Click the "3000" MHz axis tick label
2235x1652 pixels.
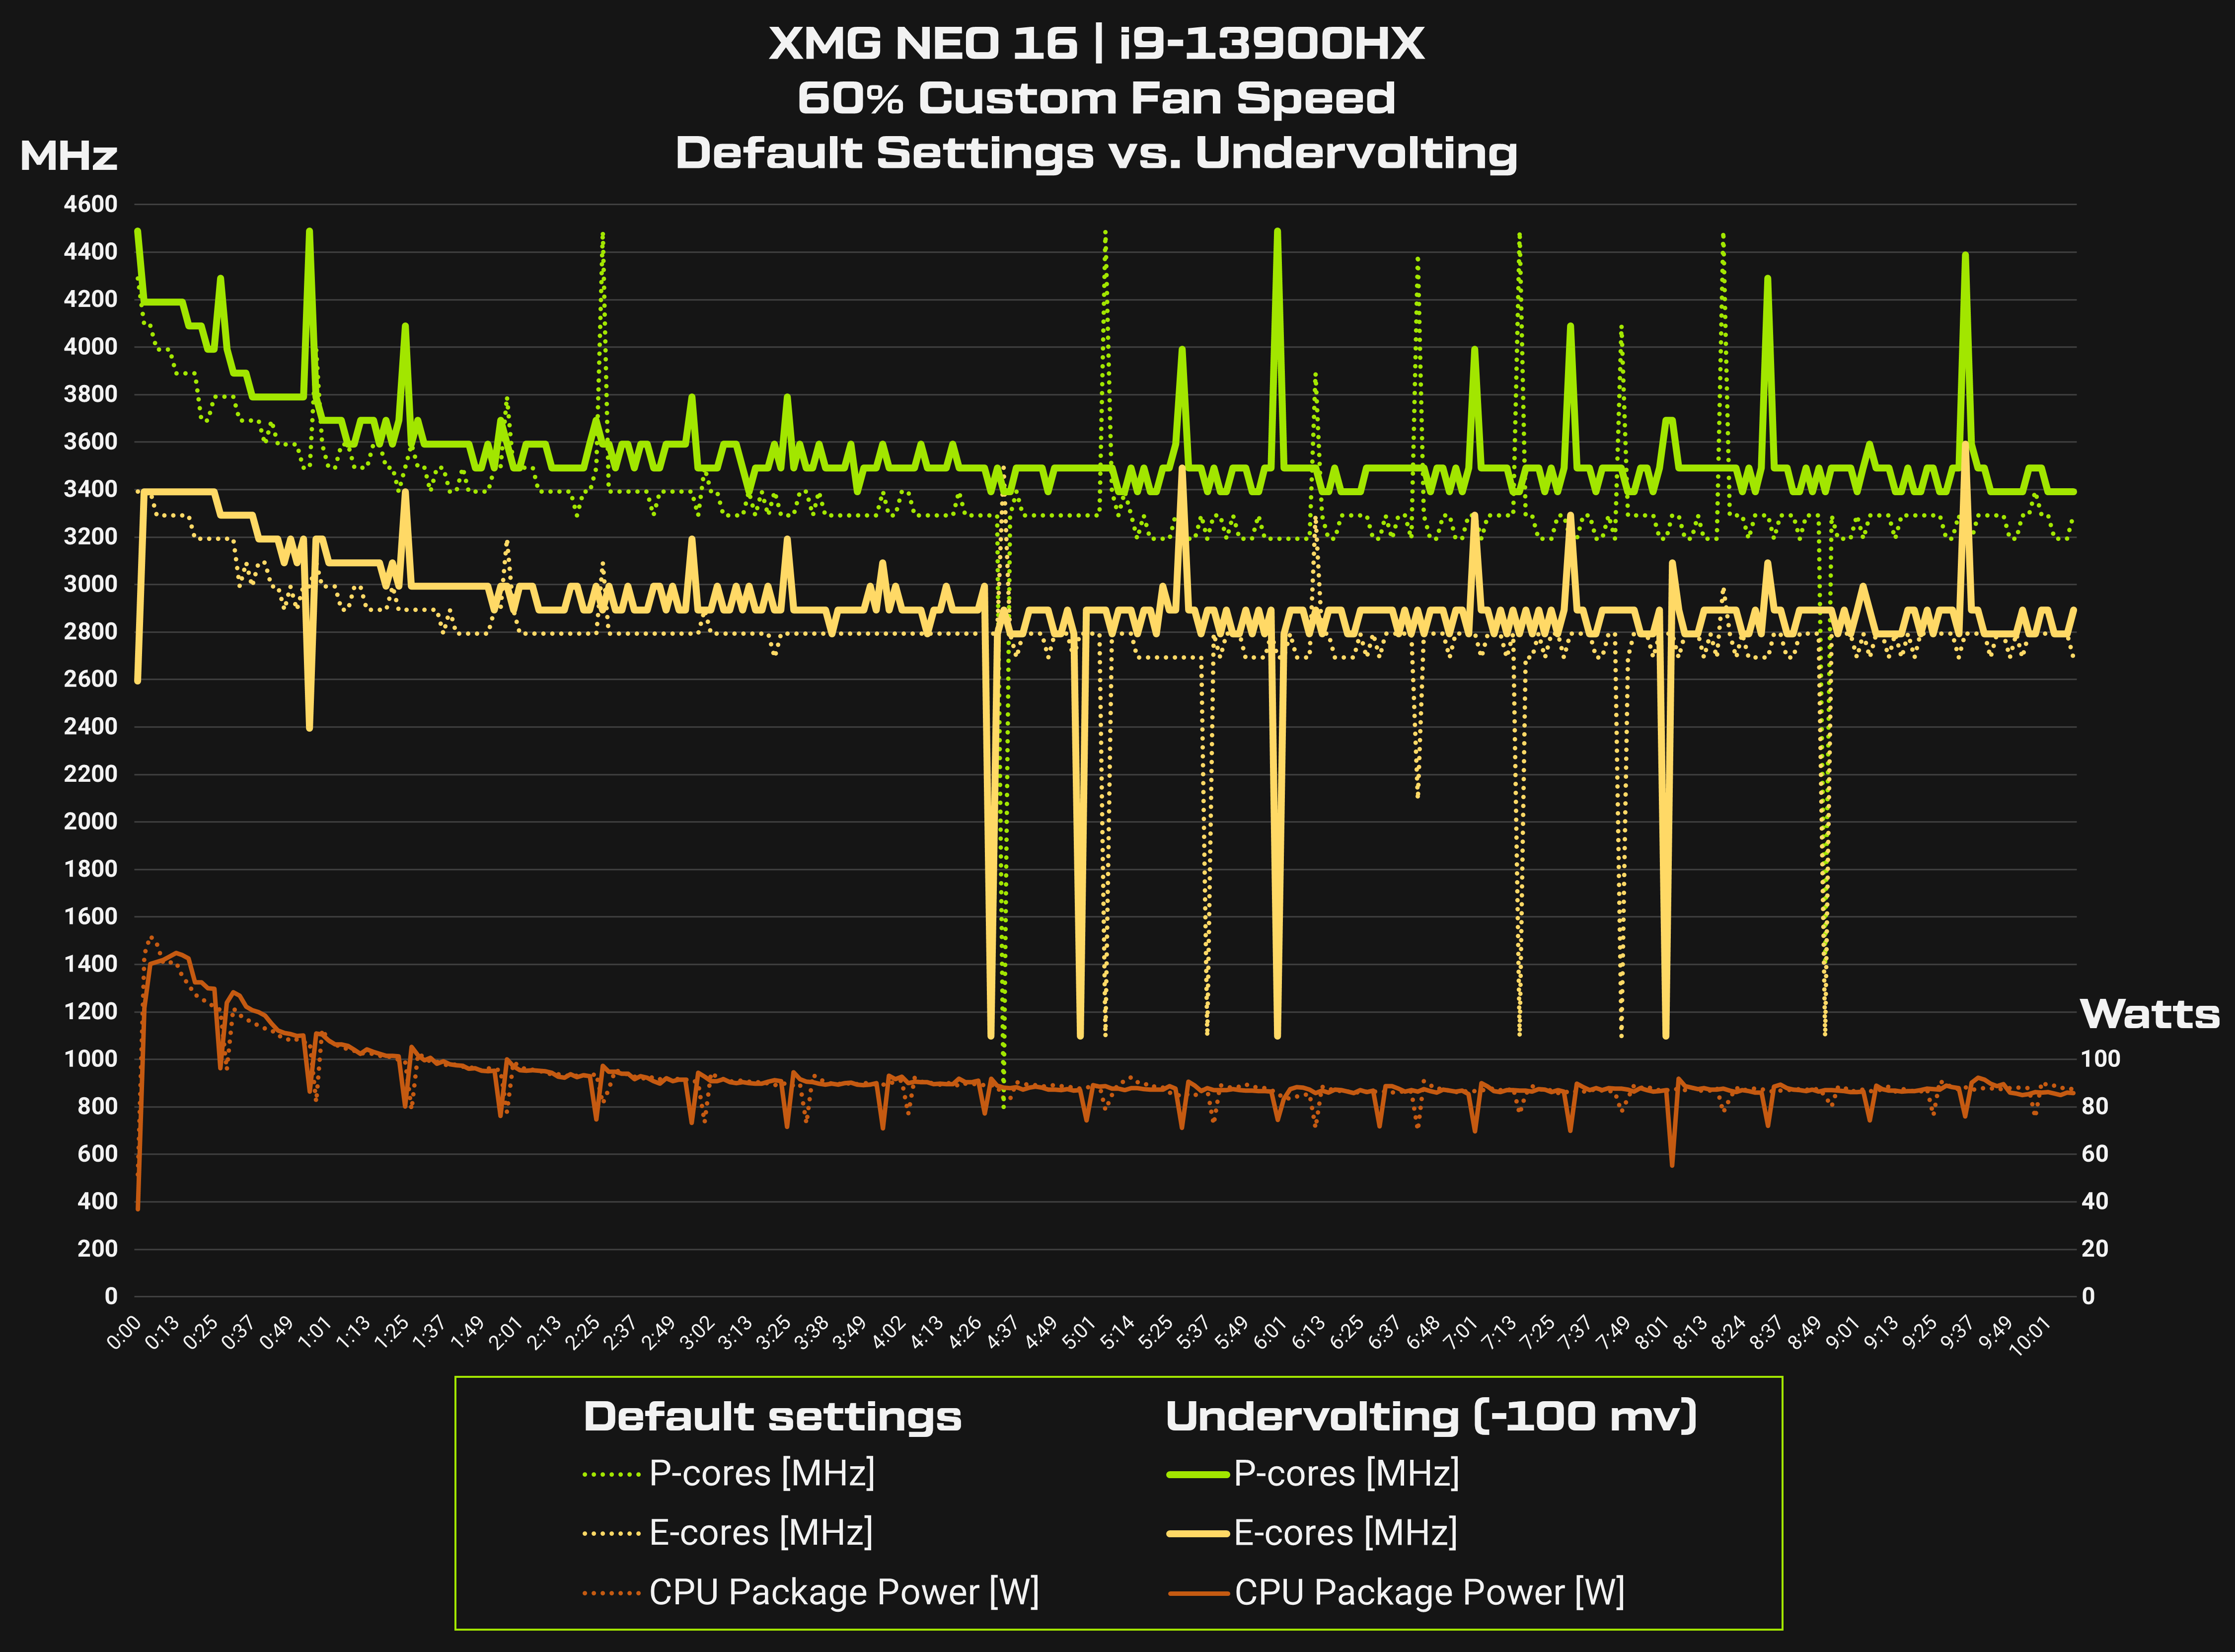(91, 584)
